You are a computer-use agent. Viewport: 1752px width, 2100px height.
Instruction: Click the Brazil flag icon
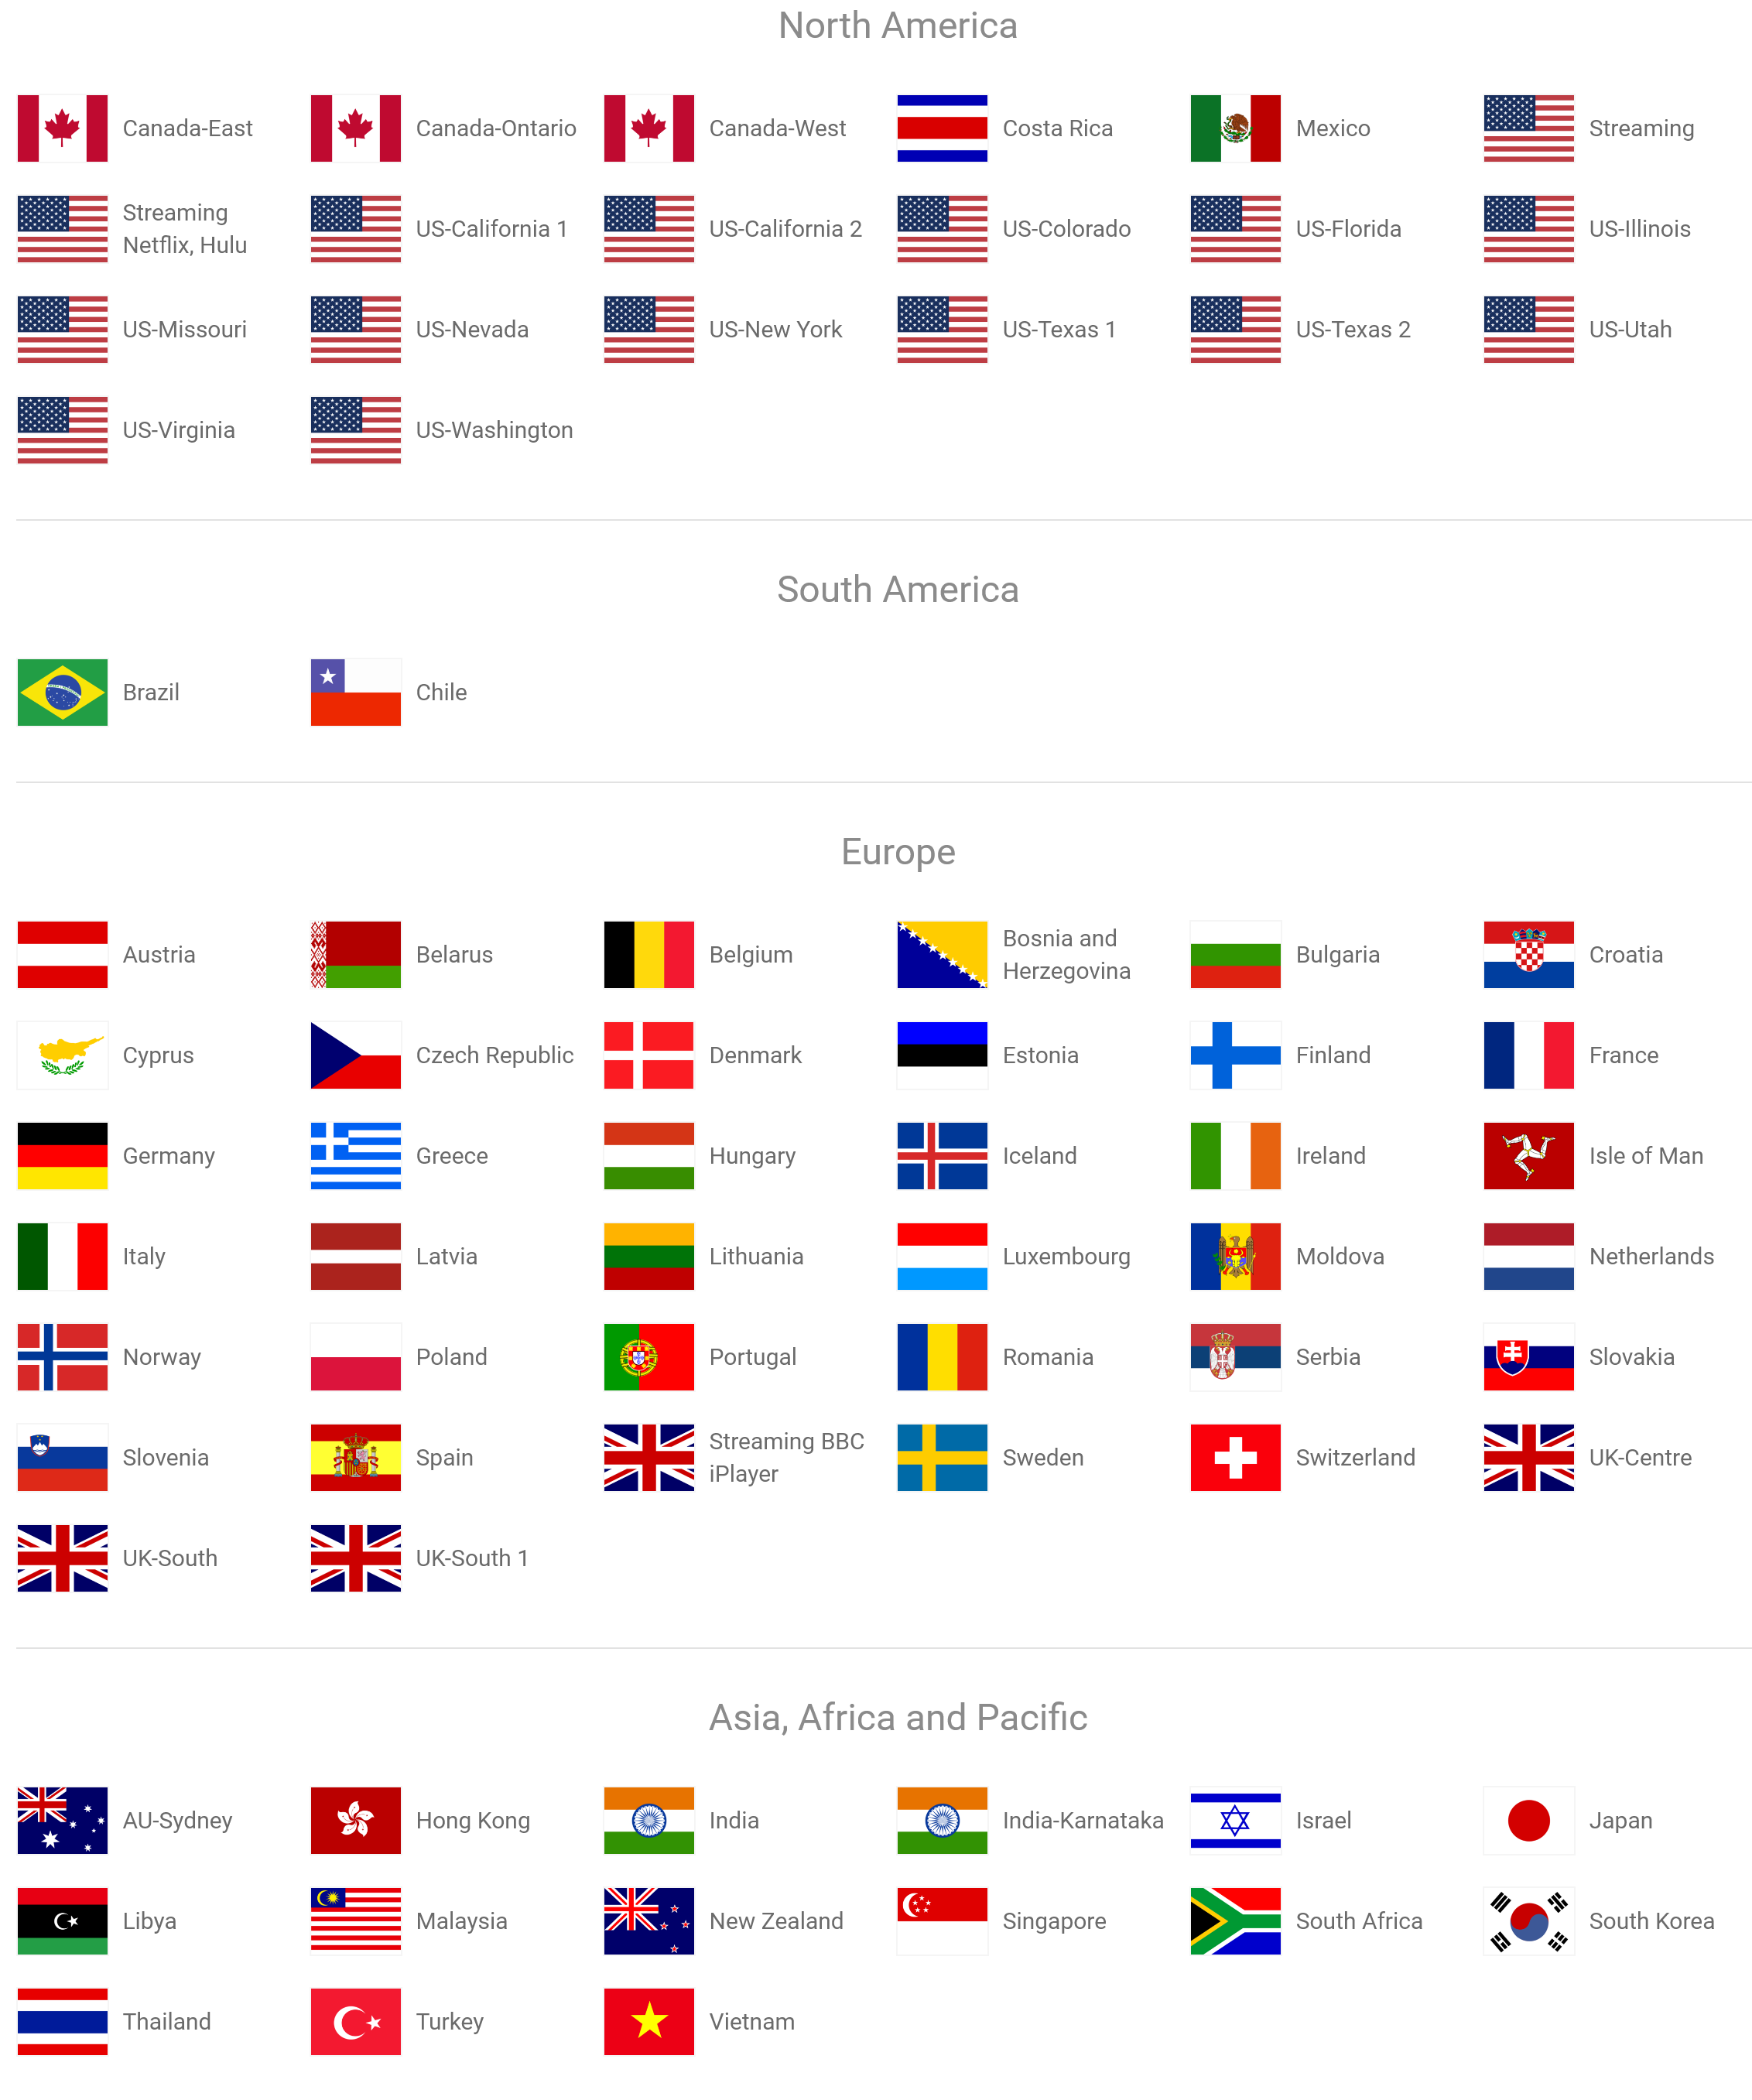click(61, 689)
